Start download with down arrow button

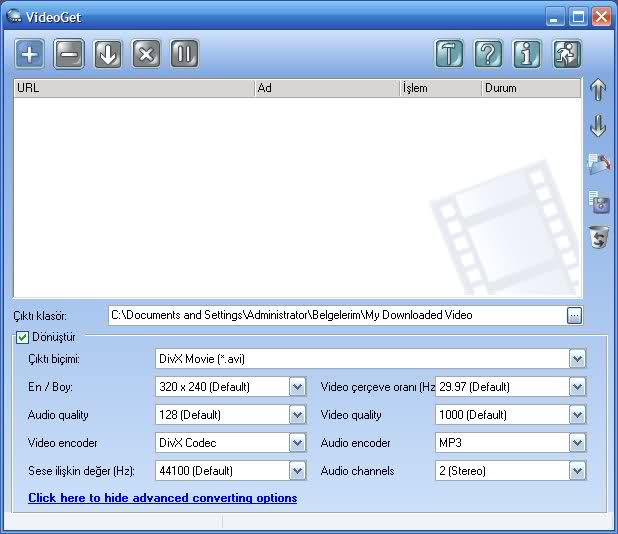tap(108, 54)
